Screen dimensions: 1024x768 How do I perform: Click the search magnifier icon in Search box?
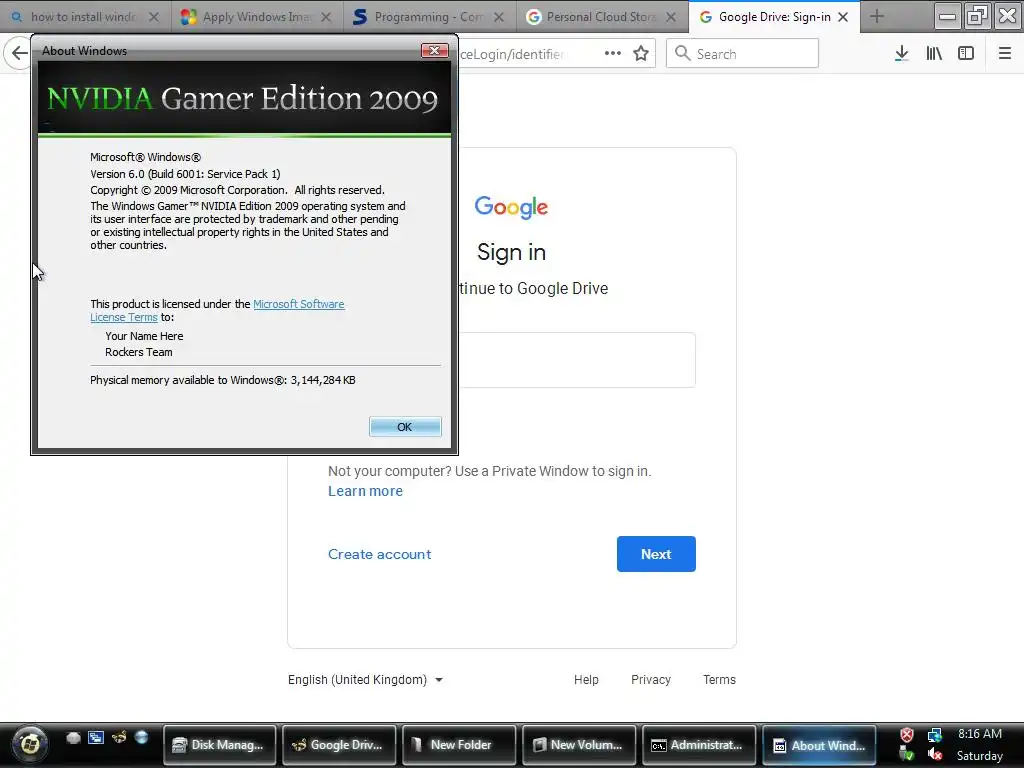(682, 53)
